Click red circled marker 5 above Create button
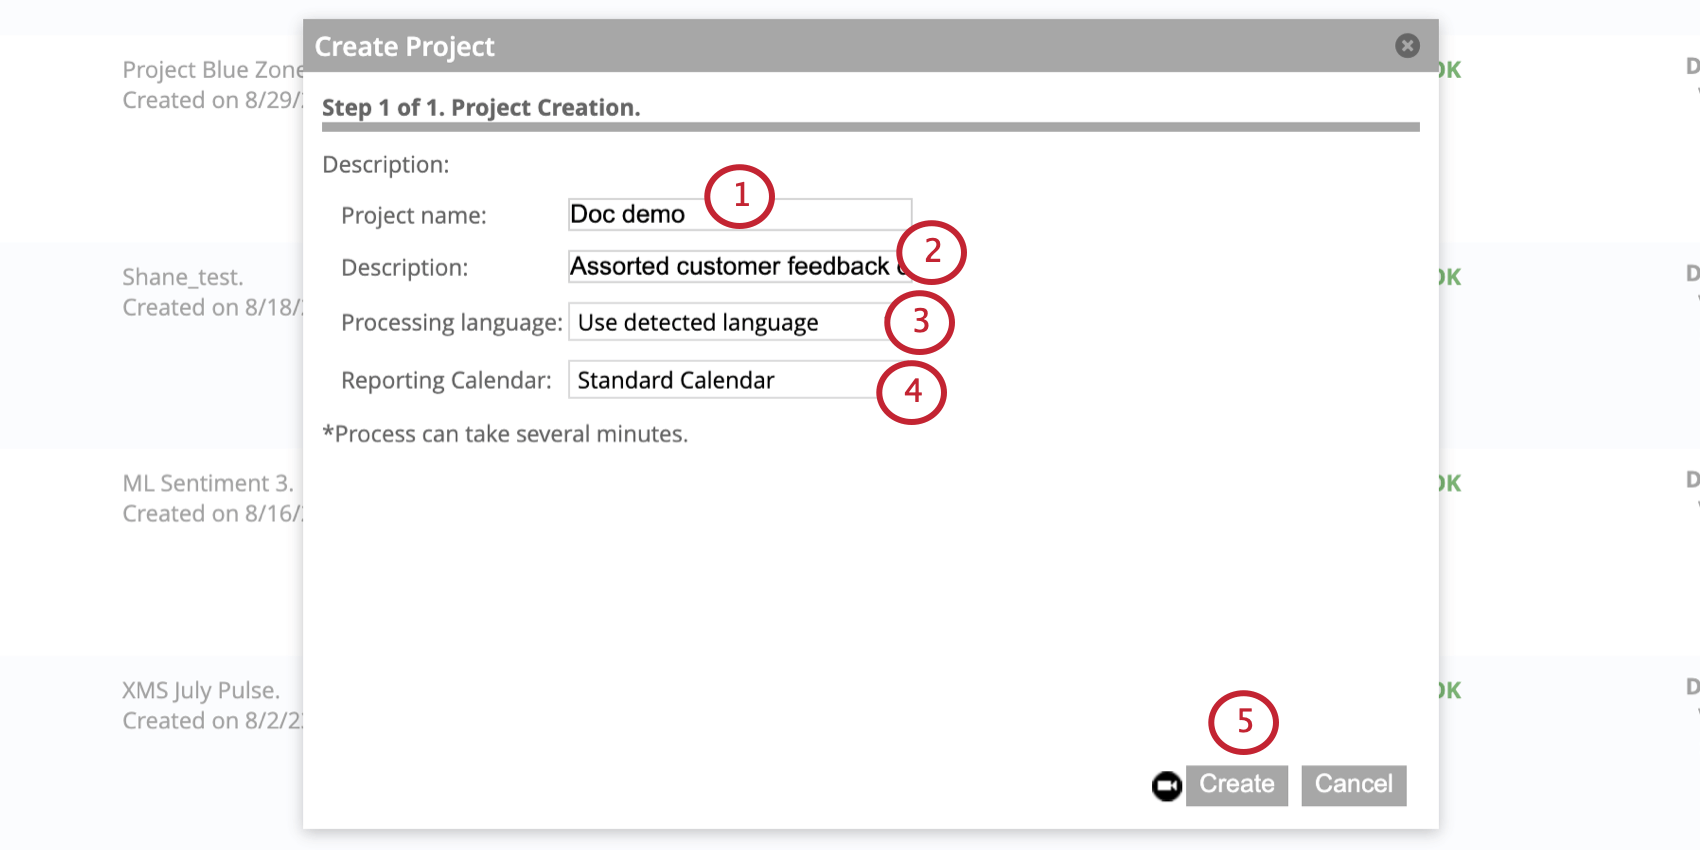Viewport: 1700px width, 850px height. coord(1244,721)
